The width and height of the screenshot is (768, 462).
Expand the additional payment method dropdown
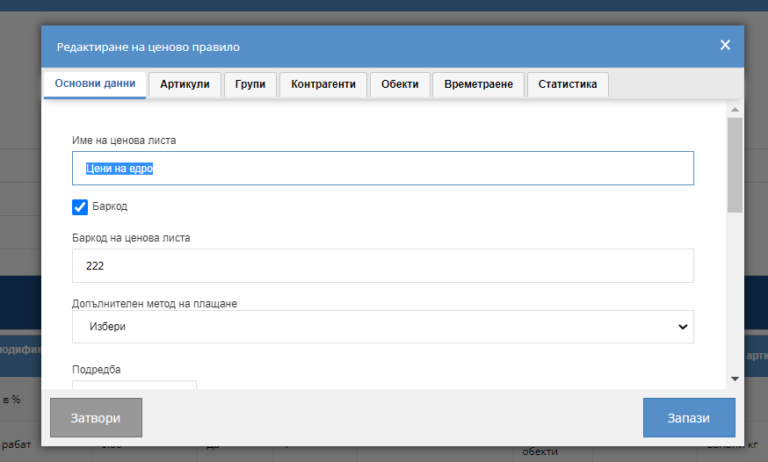[383, 327]
